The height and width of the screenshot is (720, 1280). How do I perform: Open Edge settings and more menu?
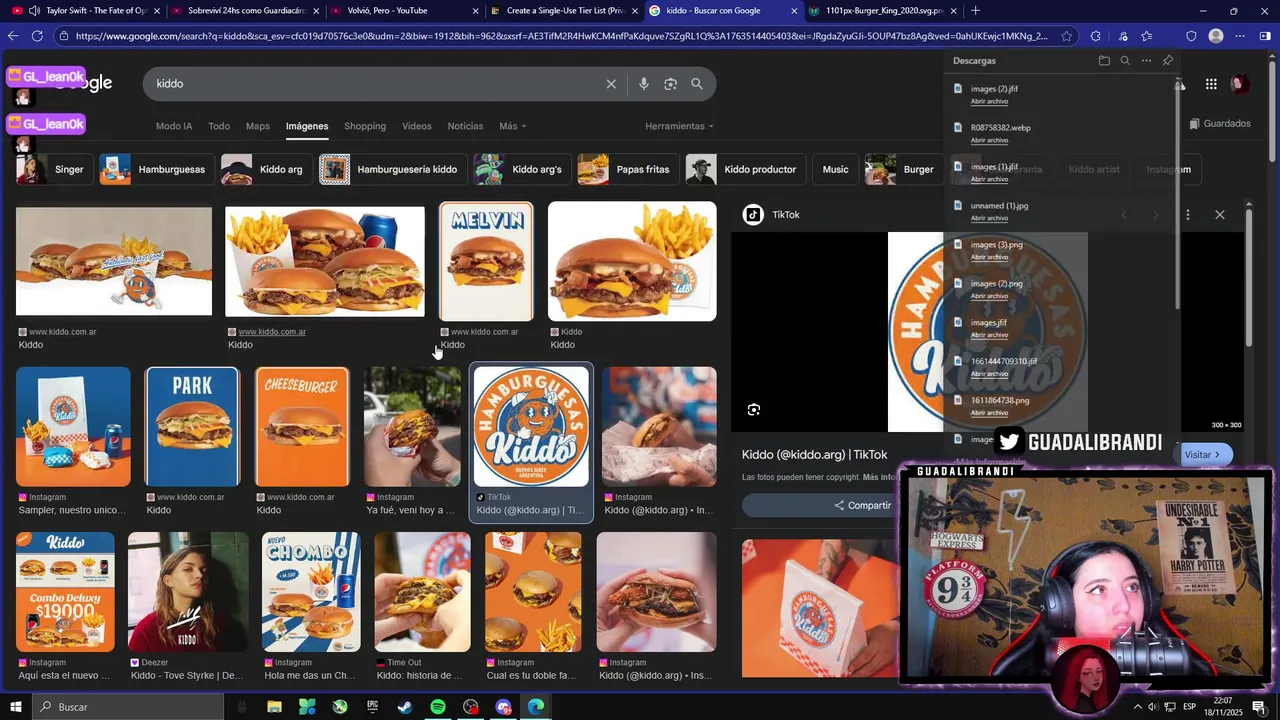tap(1240, 36)
